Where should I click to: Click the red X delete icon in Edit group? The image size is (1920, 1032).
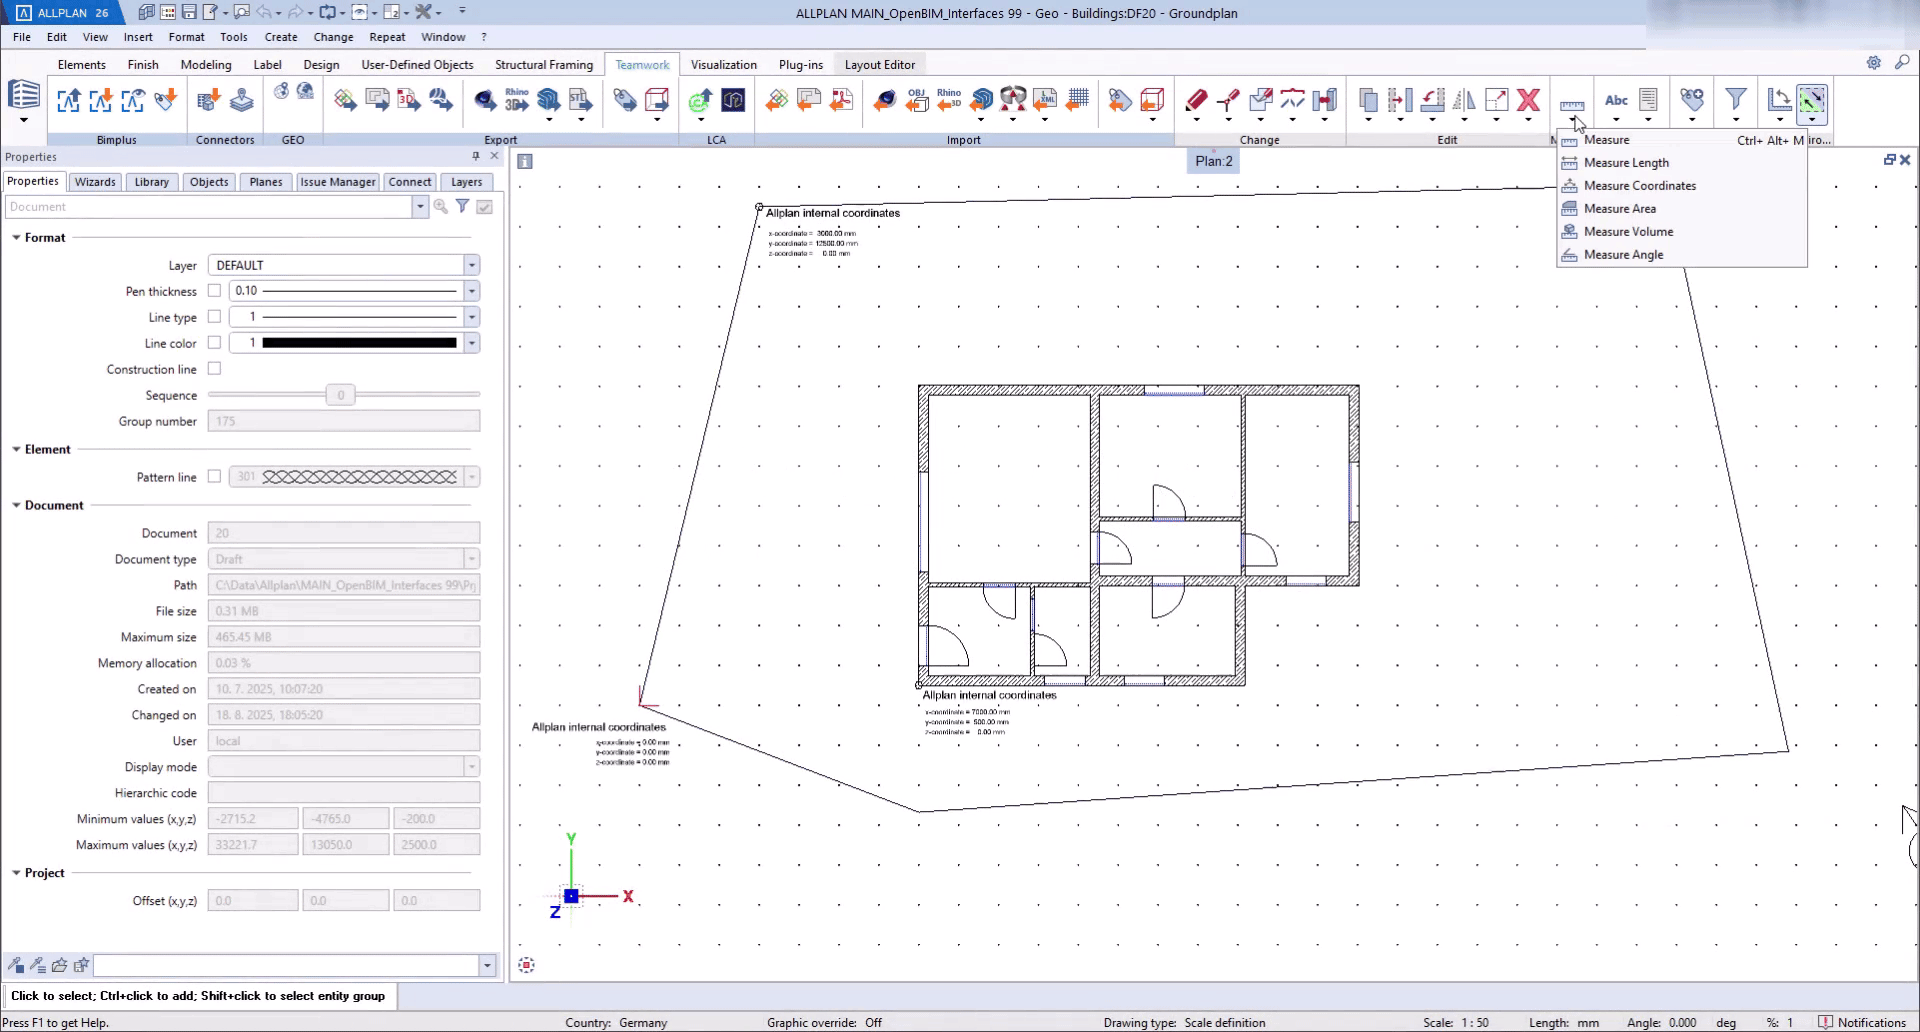[x=1528, y=100]
